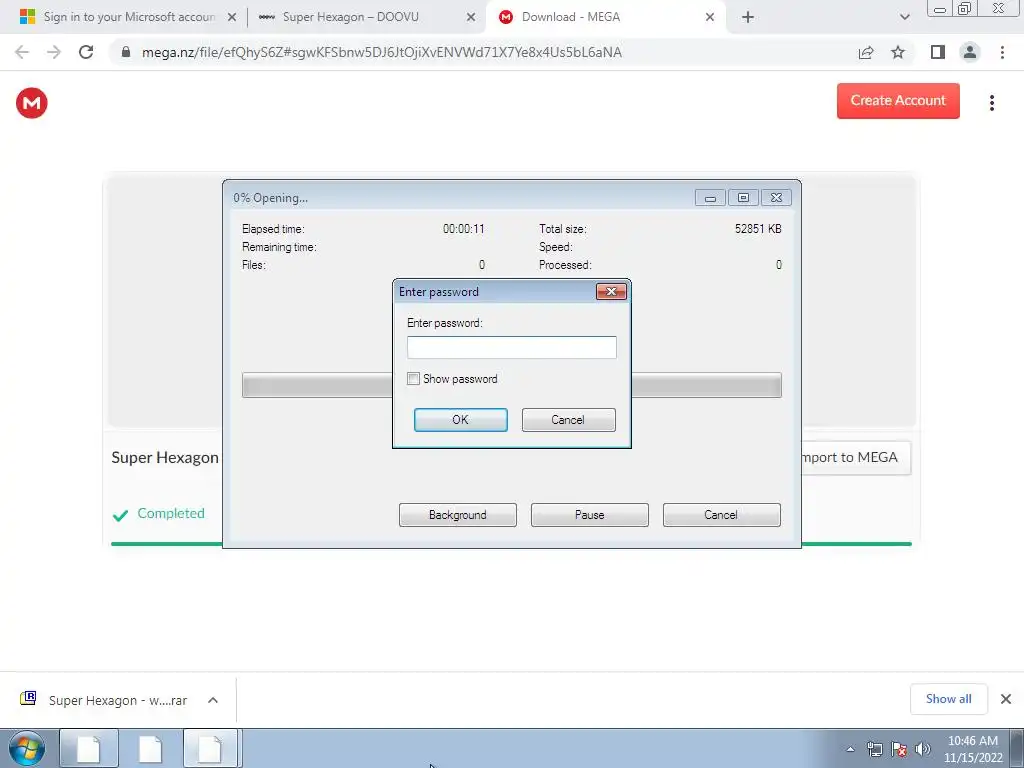Viewport: 1024px width, 768px height.
Task: Open the Super Hexagon rar download item
Action: tap(118, 700)
